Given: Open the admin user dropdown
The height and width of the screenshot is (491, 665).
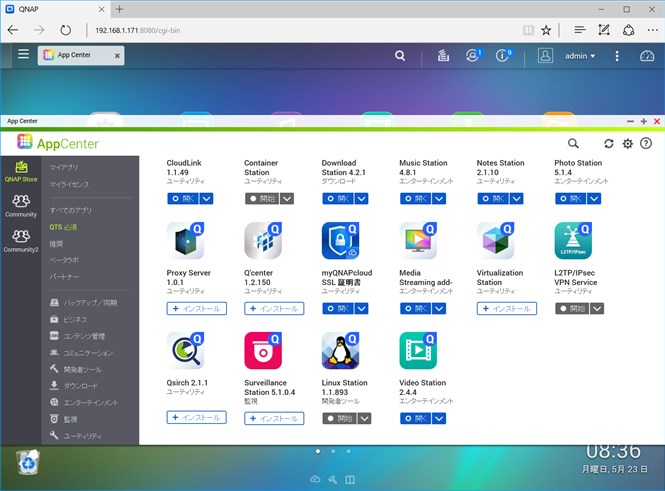Looking at the screenshot, I should (580, 56).
